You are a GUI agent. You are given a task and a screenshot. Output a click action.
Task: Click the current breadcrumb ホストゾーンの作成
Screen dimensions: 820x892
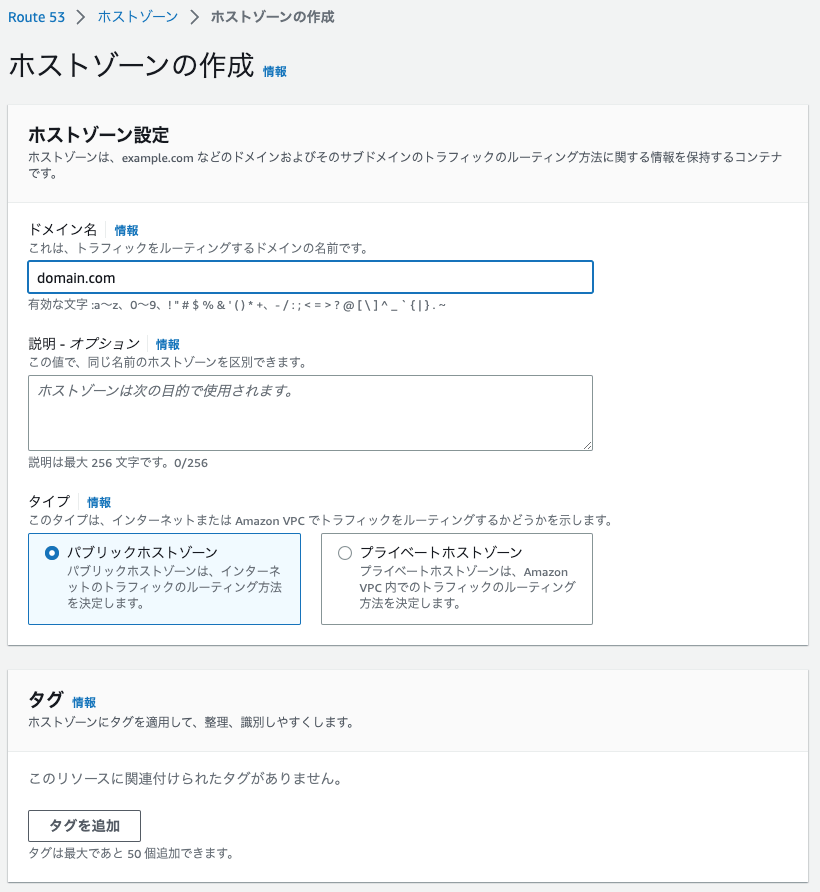click(273, 17)
